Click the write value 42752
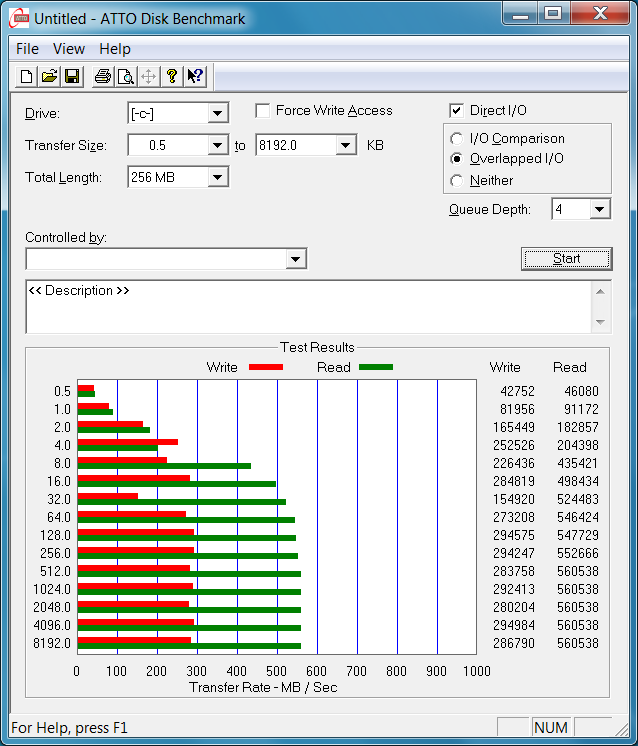The height and width of the screenshot is (746, 638). 517,391
